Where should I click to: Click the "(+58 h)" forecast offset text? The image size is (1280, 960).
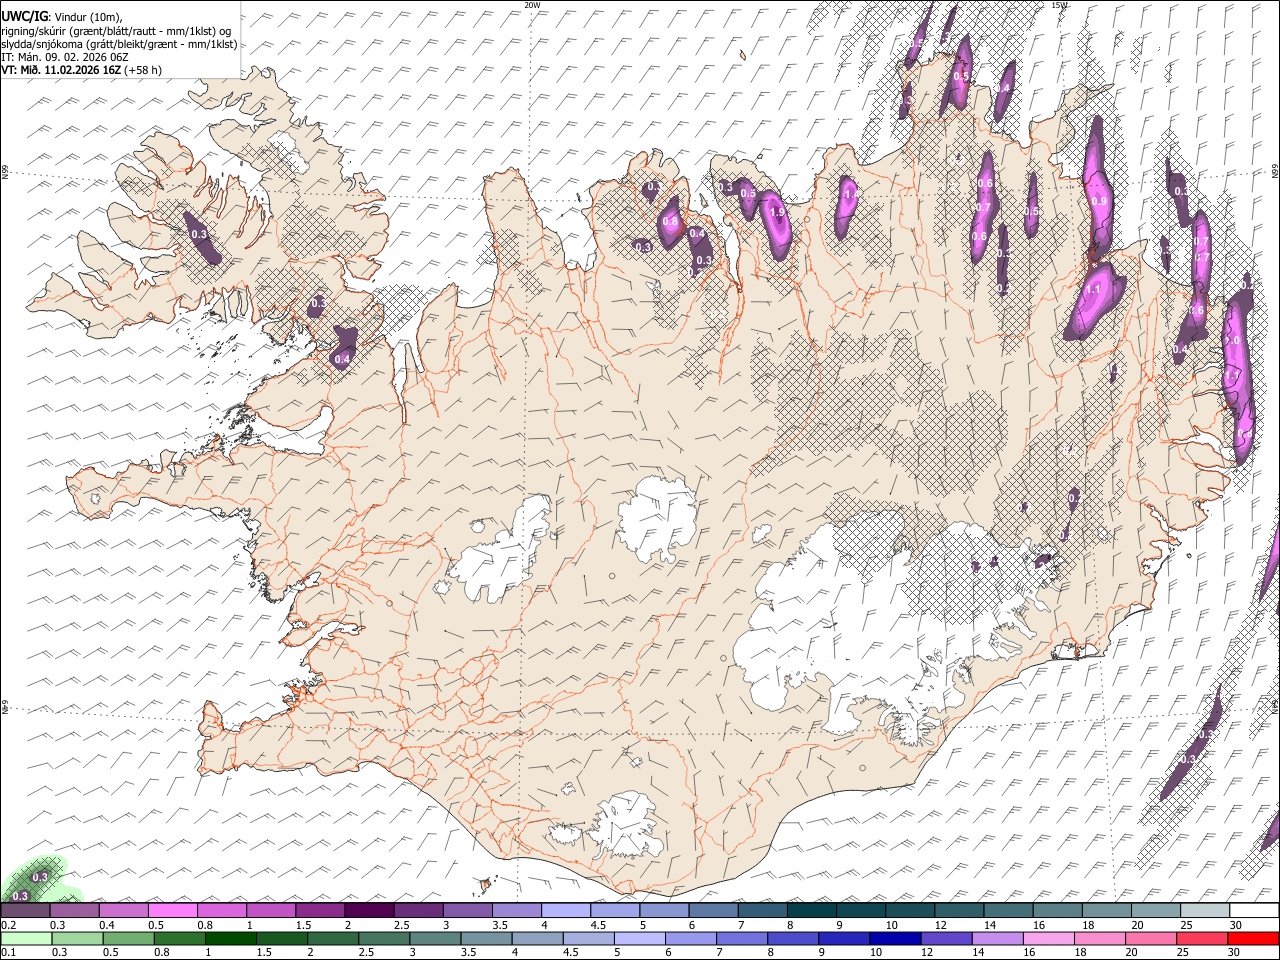143,70
